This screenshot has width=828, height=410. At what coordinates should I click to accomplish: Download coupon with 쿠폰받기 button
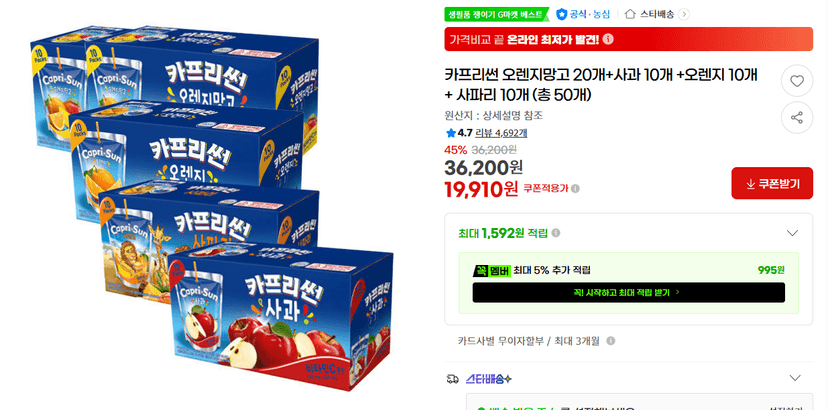(772, 183)
